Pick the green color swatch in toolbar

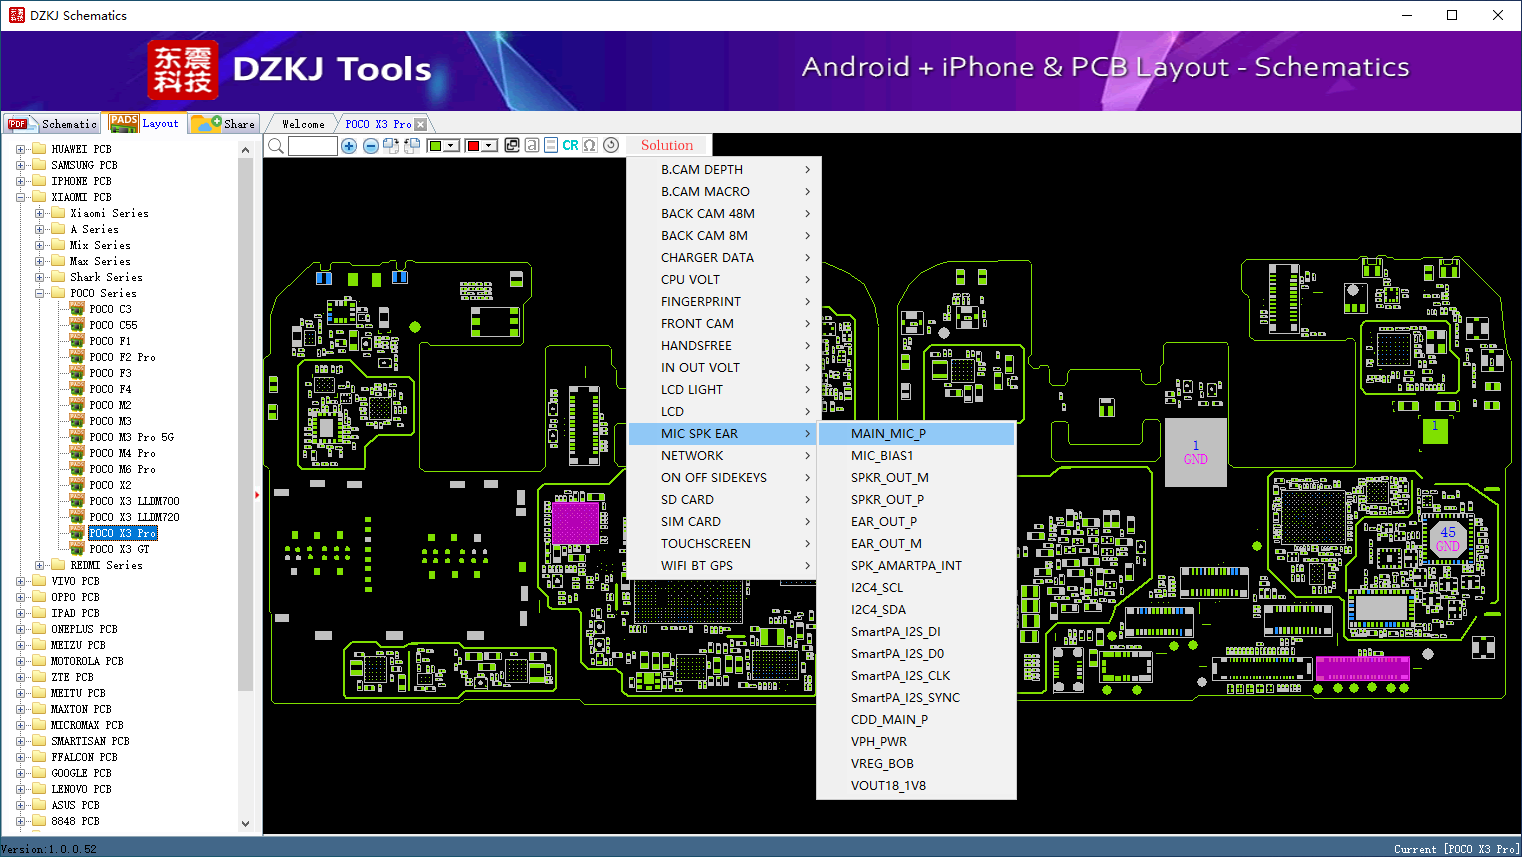tap(435, 146)
